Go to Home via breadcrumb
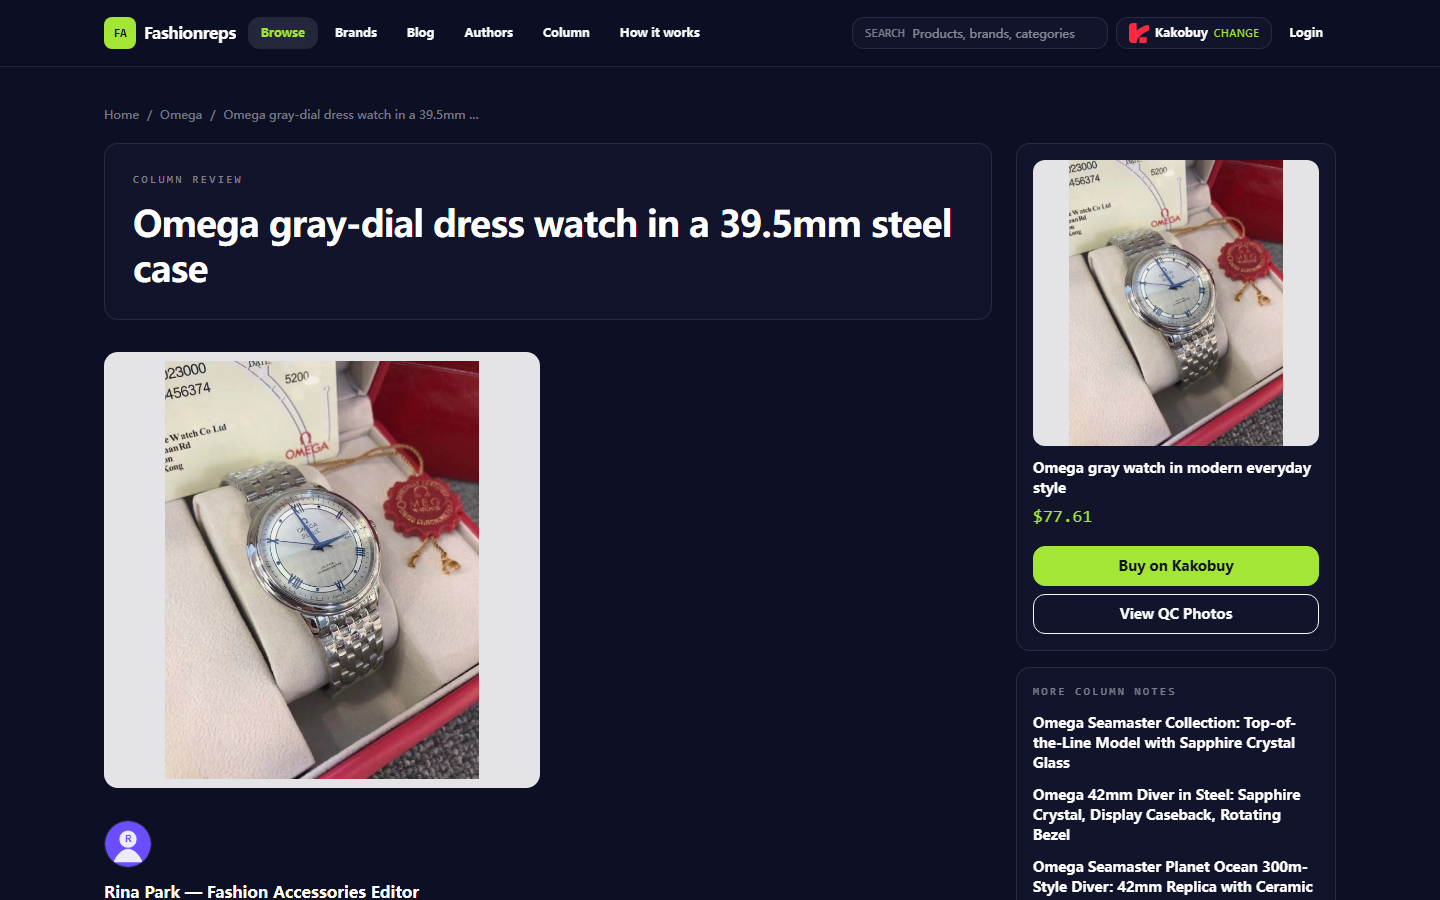The image size is (1440, 900). coord(122,115)
